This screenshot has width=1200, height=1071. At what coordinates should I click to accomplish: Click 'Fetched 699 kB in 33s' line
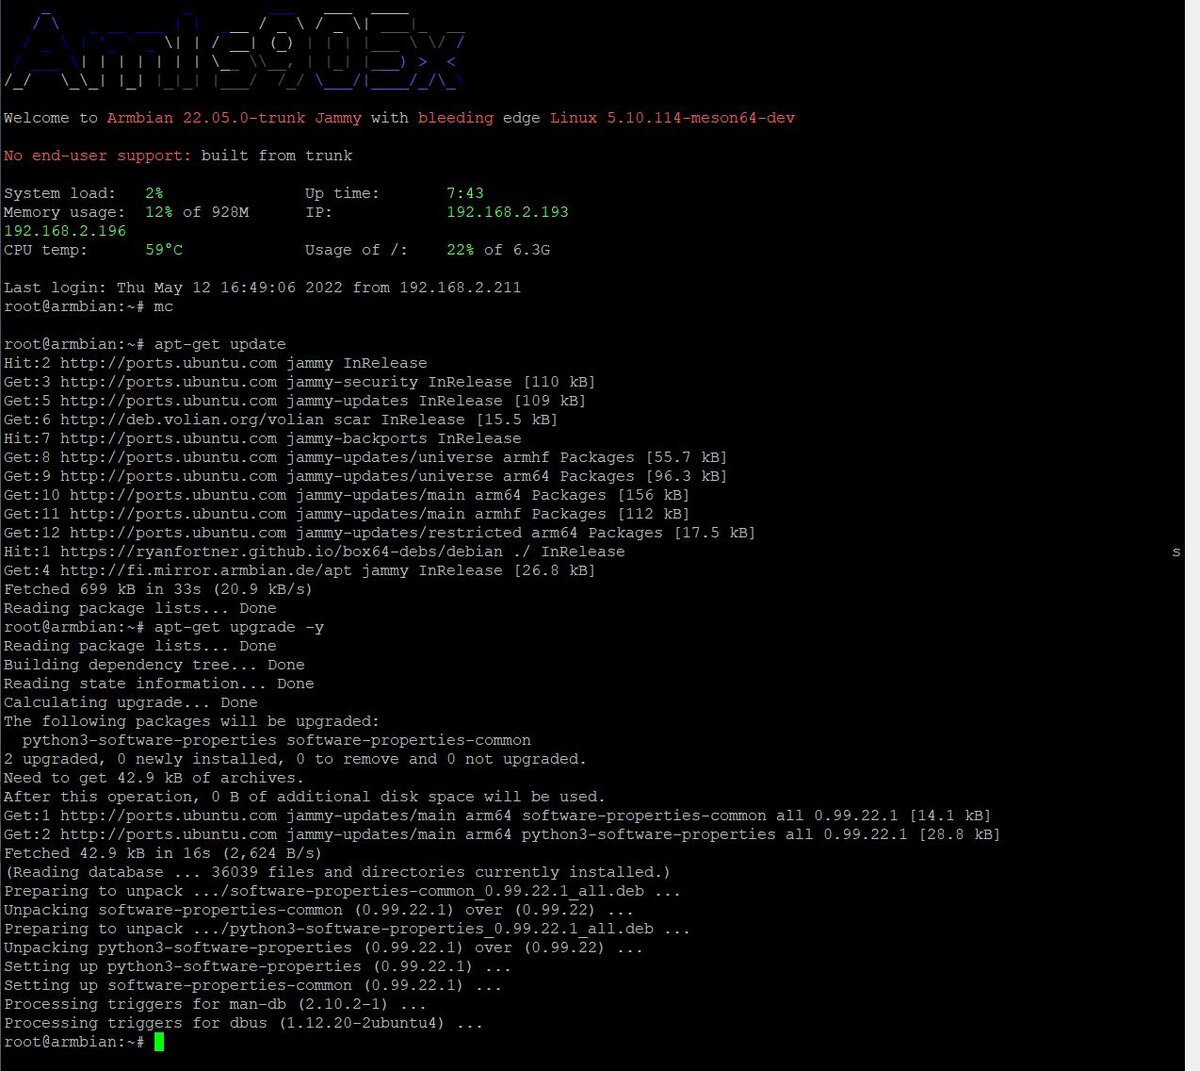click(158, 590)
